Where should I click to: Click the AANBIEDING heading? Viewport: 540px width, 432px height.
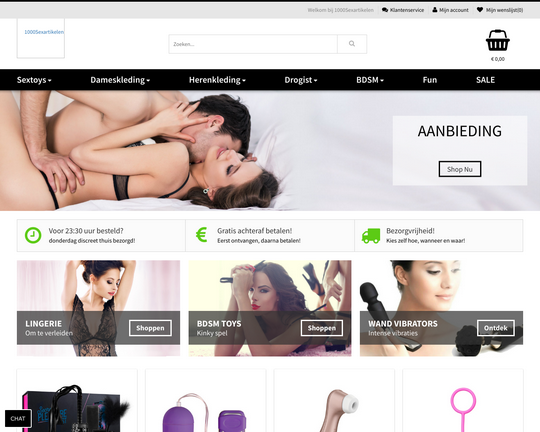(460, 131)
